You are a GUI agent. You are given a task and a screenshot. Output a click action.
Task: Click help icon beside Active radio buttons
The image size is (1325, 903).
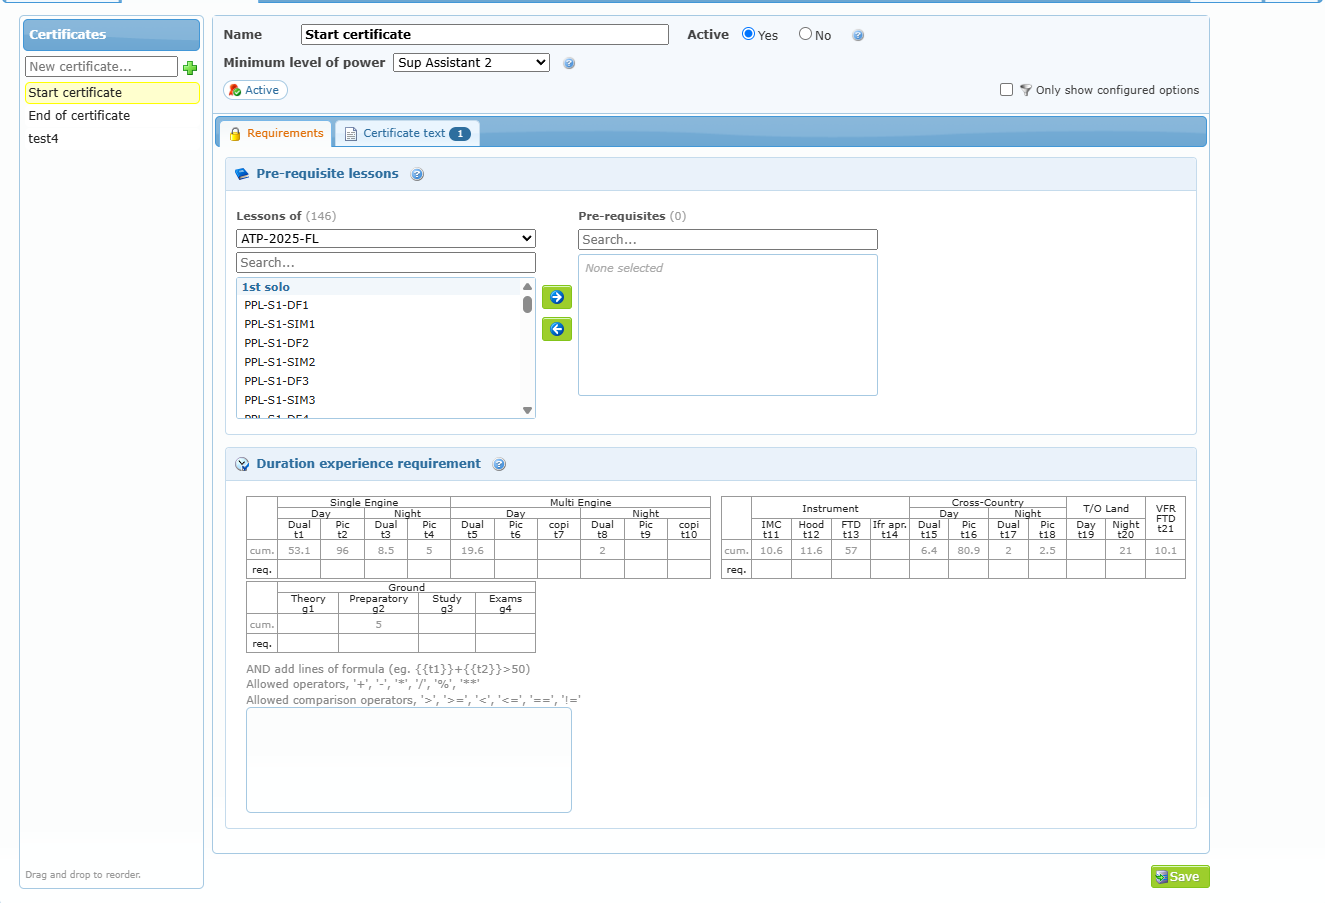(x=858, y=35)
